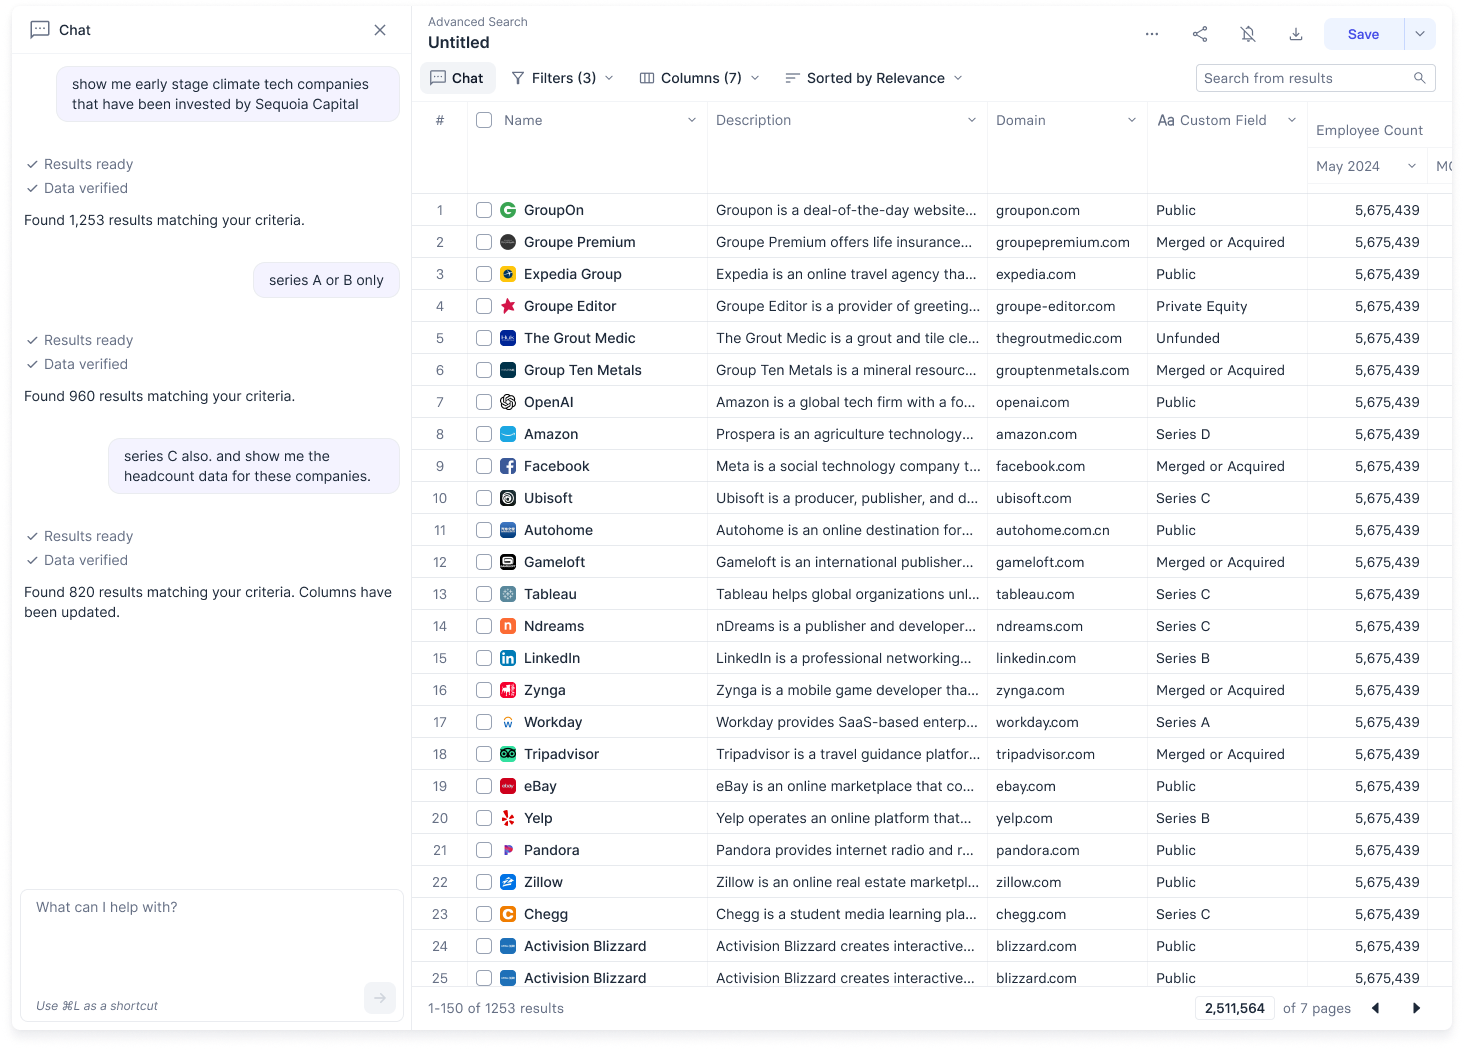Click the 'series A or B only' message

click(x=326, y=280)
